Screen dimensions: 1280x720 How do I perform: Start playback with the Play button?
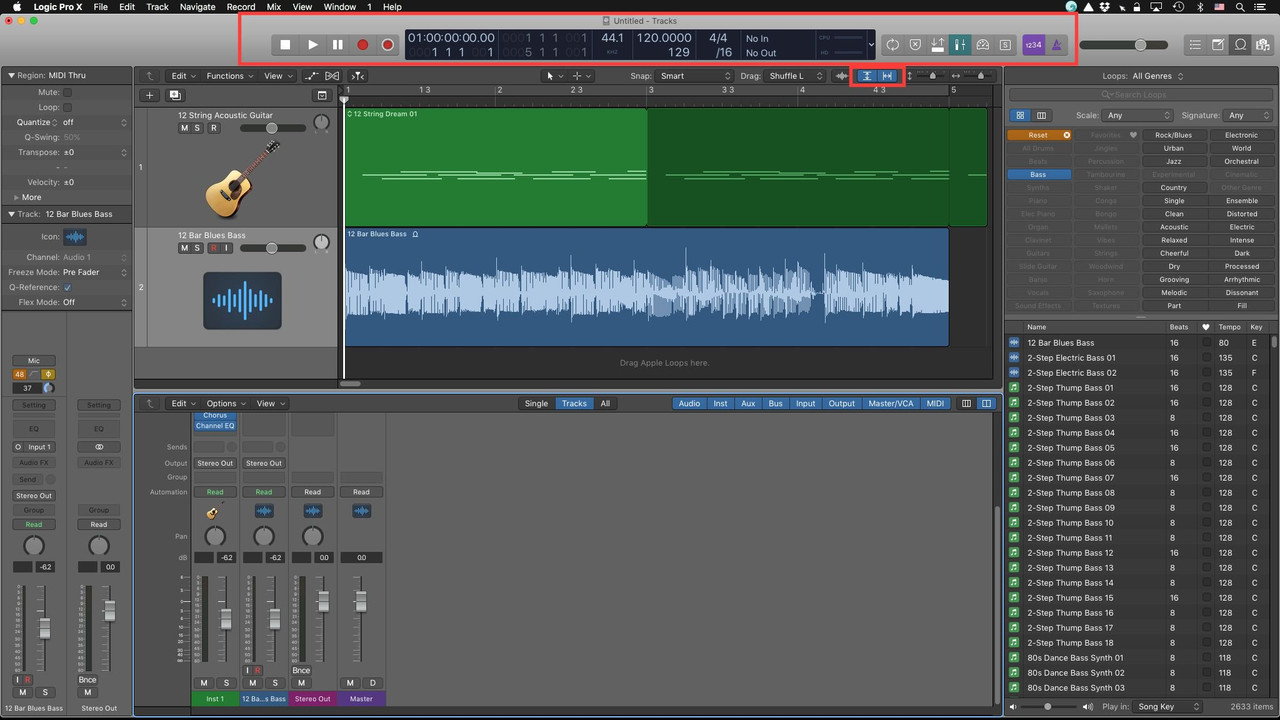(313, 45)
